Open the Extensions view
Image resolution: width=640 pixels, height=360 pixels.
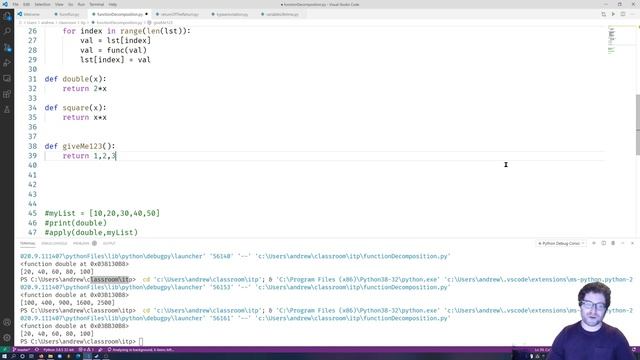7,94
